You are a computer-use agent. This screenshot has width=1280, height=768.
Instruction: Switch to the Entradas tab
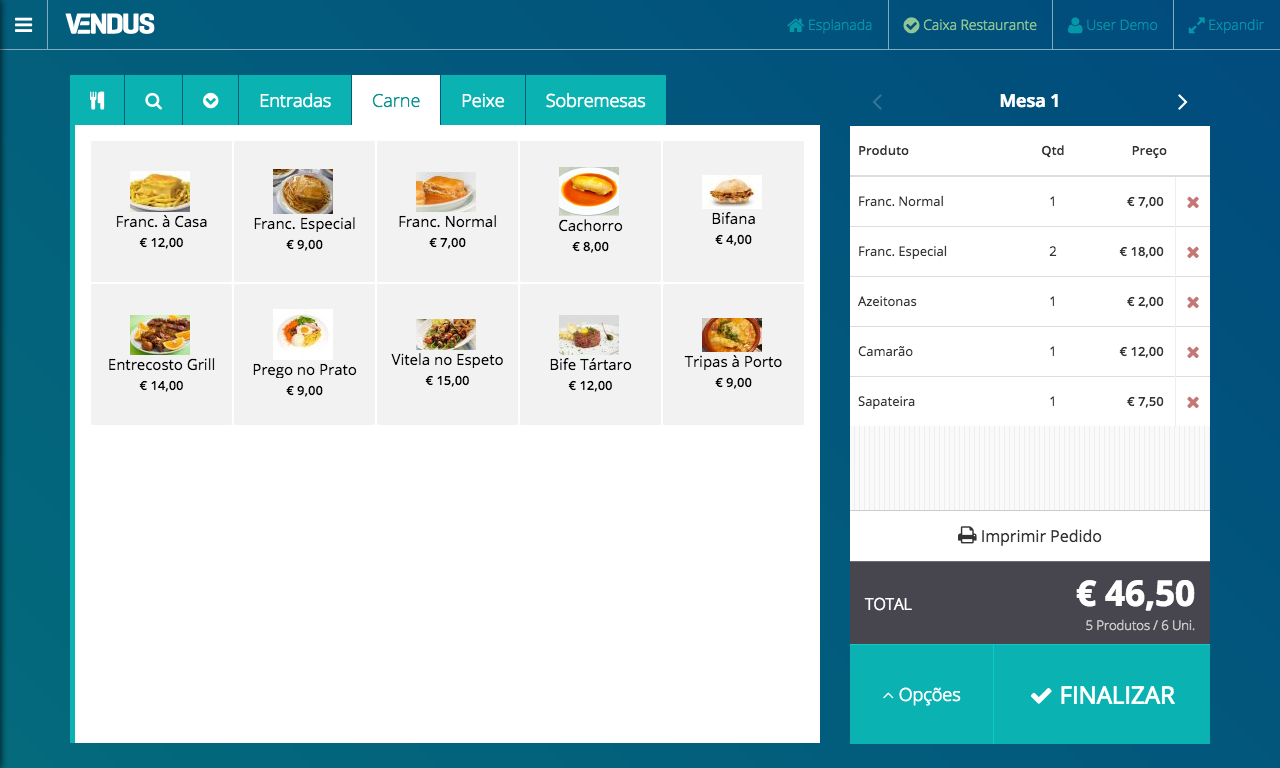coord(295,100)
